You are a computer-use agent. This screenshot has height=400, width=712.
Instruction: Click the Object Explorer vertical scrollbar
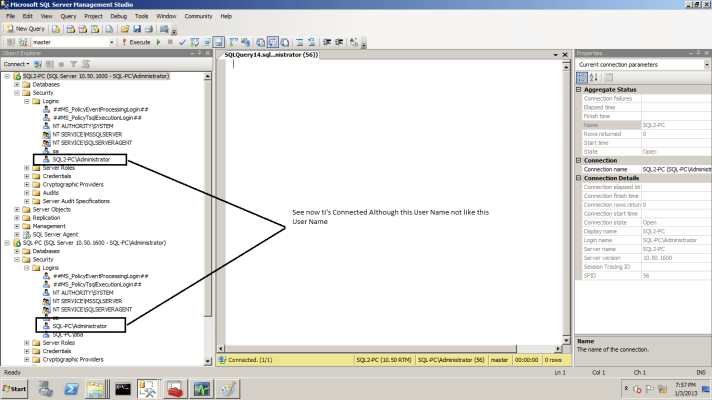(208, 218)
